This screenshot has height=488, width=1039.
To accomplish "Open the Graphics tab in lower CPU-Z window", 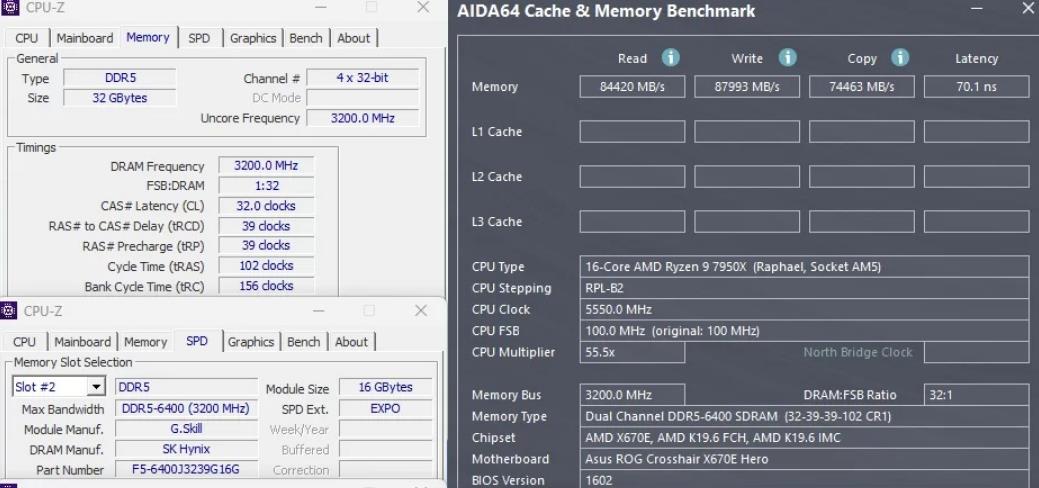I will (251, 342).
